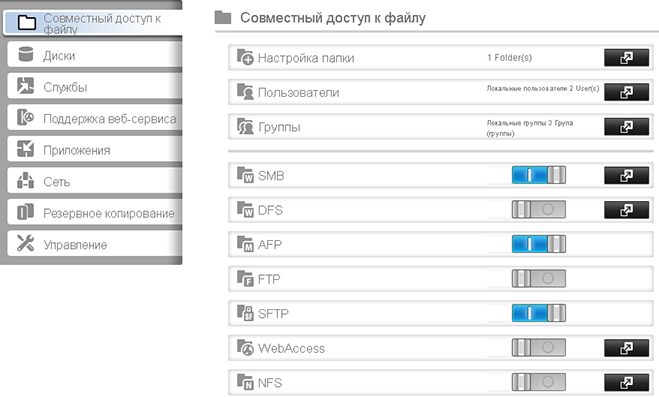
Task: Click the WebAccess label
Action: [x=291, y=348]
